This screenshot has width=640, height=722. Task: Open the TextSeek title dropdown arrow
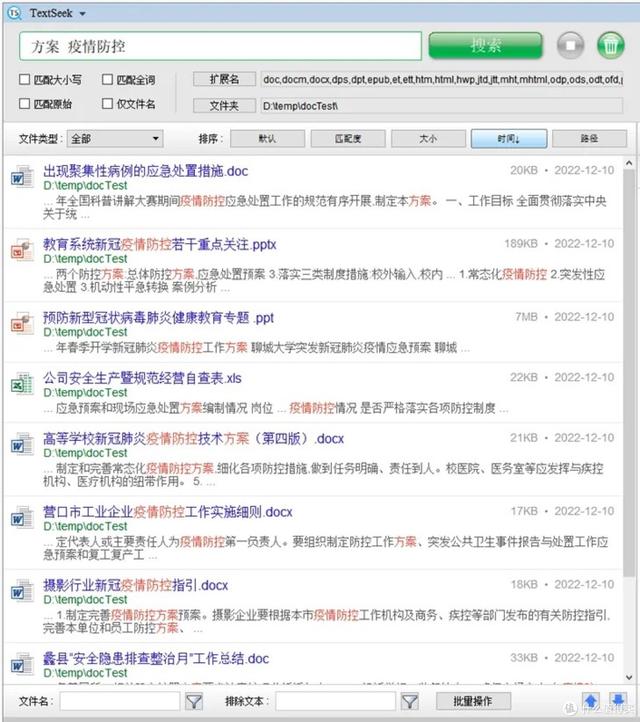(82, 14)
